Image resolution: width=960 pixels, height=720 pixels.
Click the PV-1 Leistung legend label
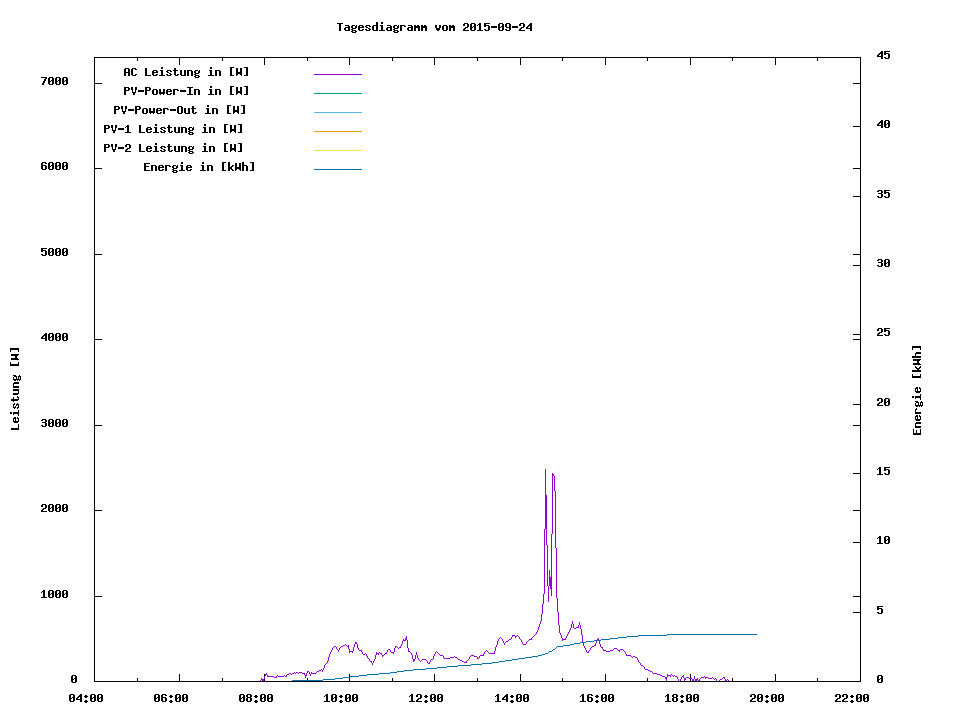[x=173, y=129]
